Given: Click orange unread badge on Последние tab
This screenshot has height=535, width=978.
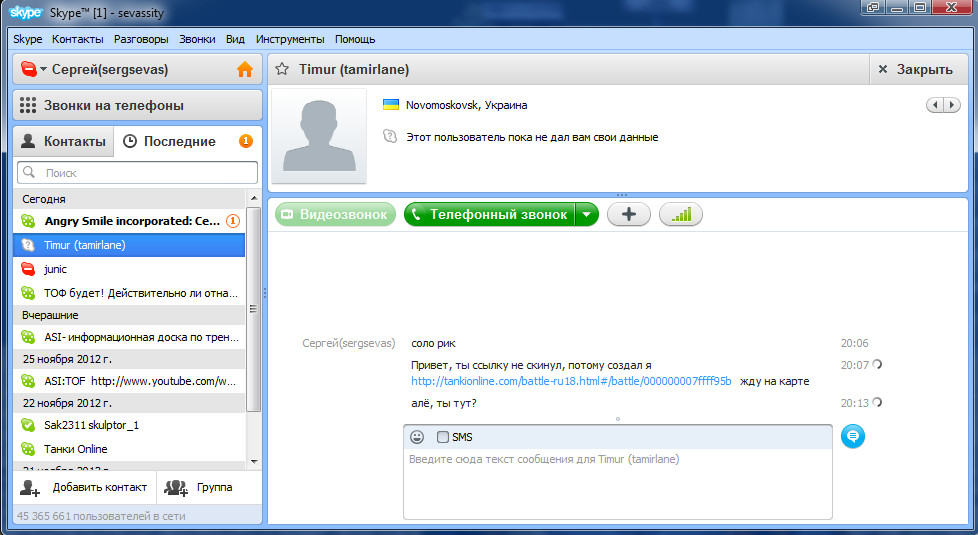Looking at the screenshot, I should point(246,141).
